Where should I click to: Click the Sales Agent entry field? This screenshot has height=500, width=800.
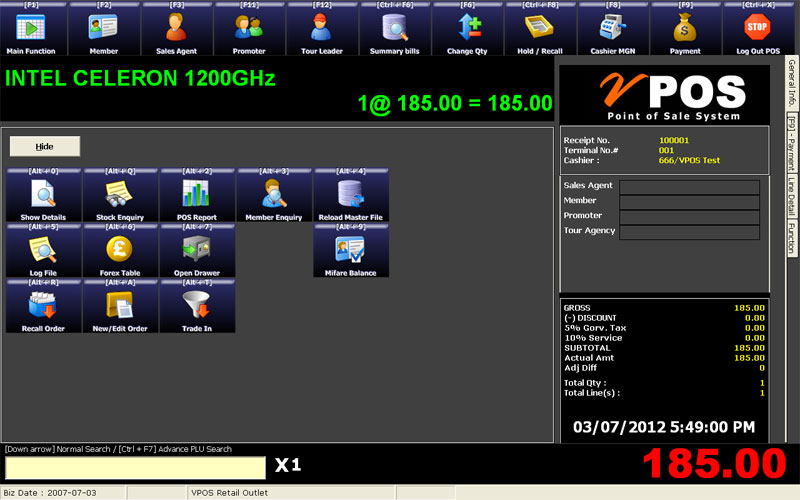[x=689, y=186]
